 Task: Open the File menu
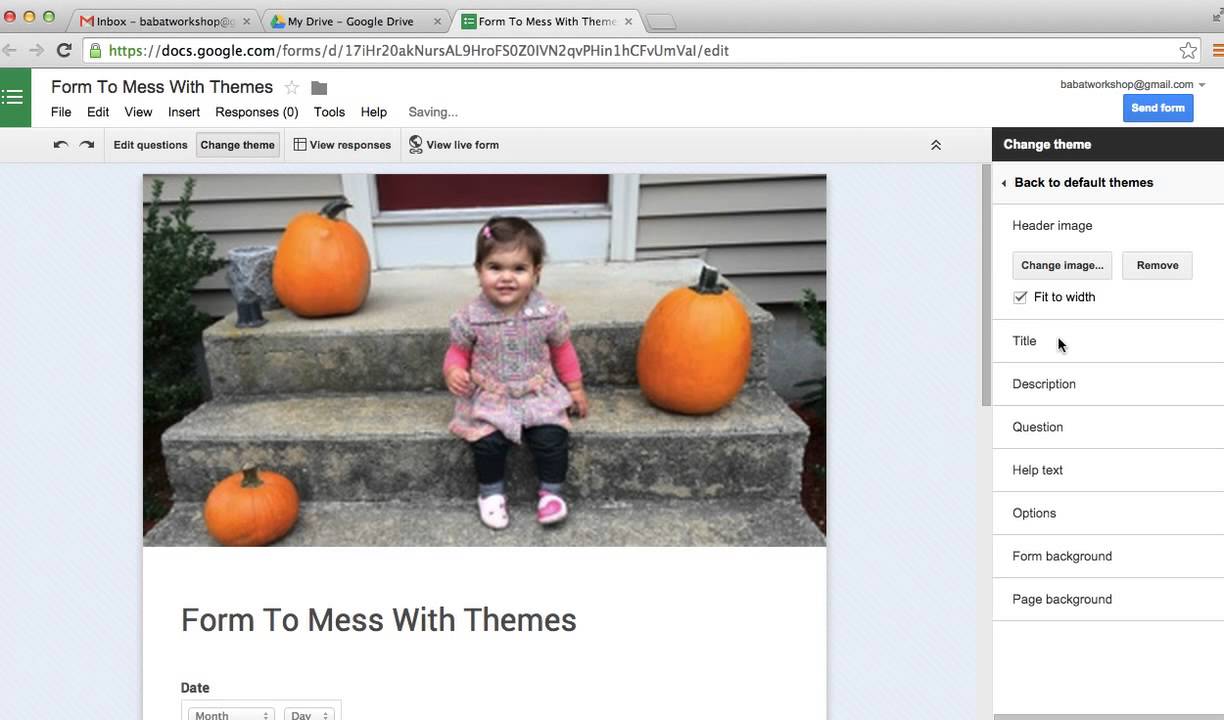click(61, 112)
